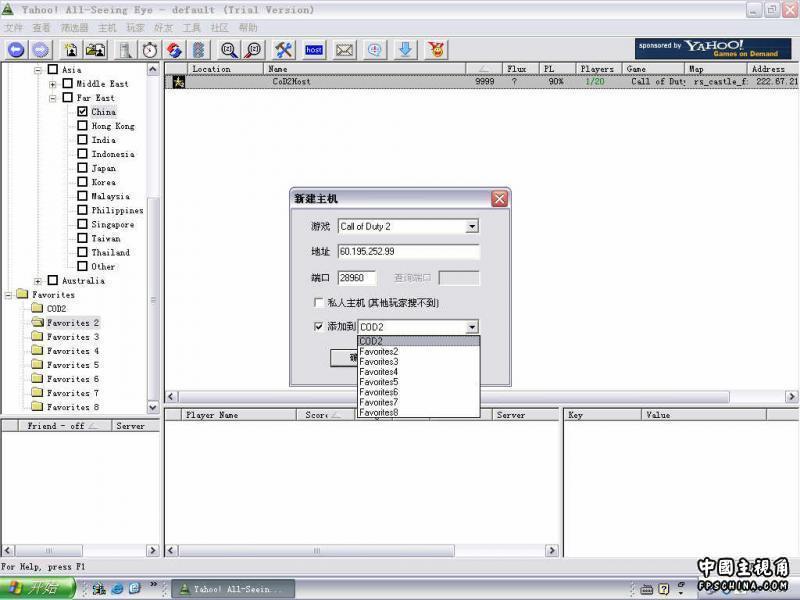
Task: Check the Australia region checkbox
Action: (53, 280)
